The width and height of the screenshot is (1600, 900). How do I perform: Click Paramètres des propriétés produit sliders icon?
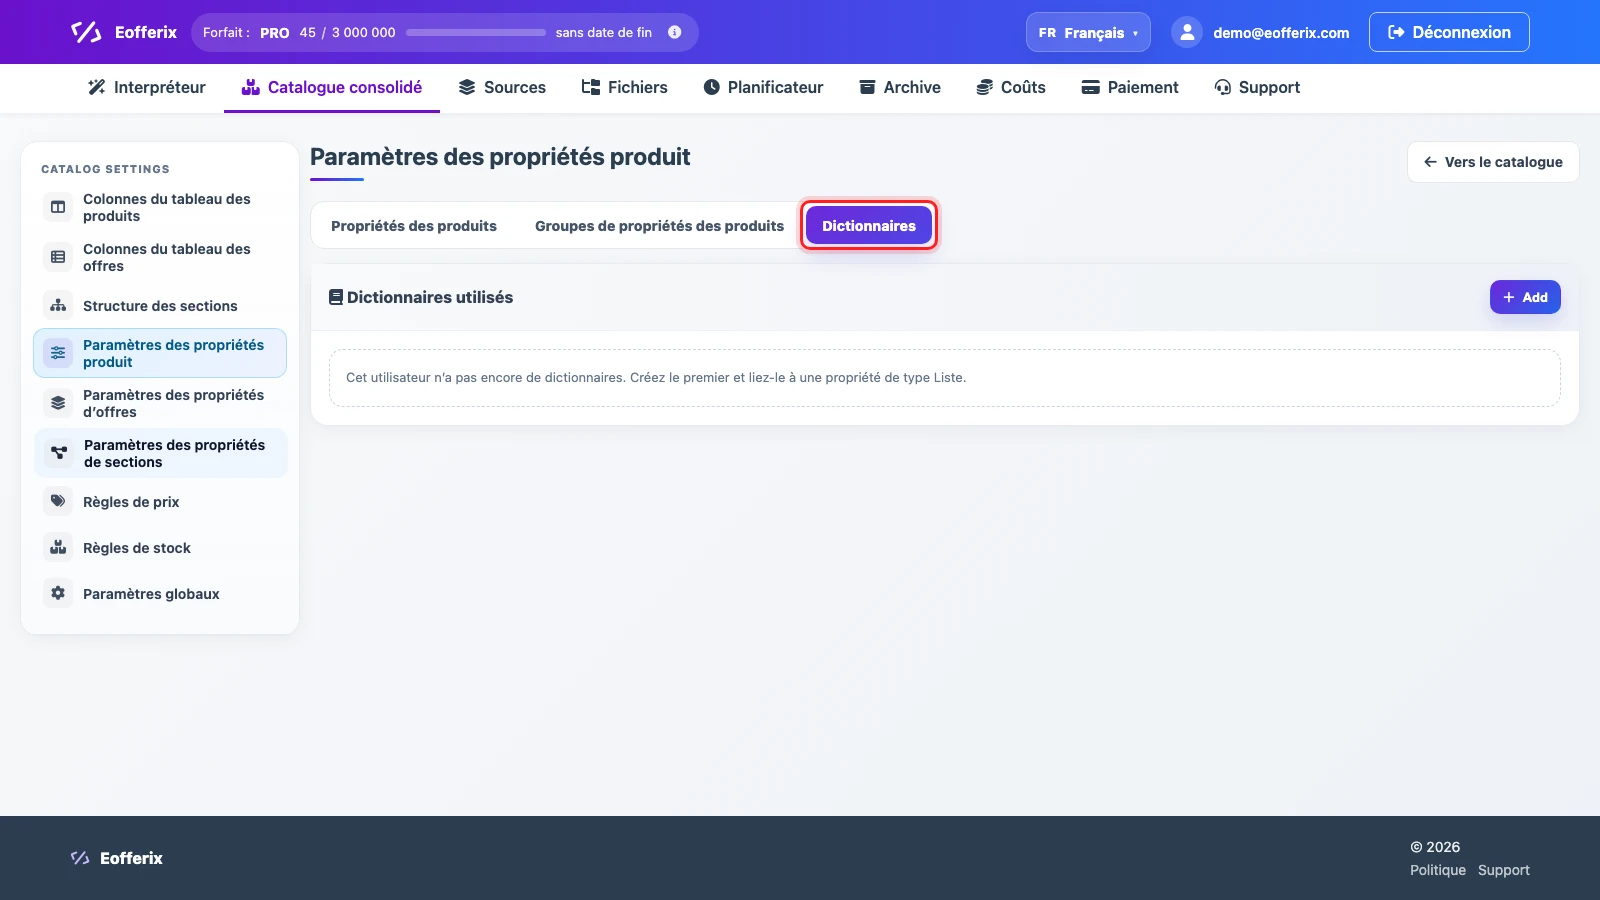58,353
